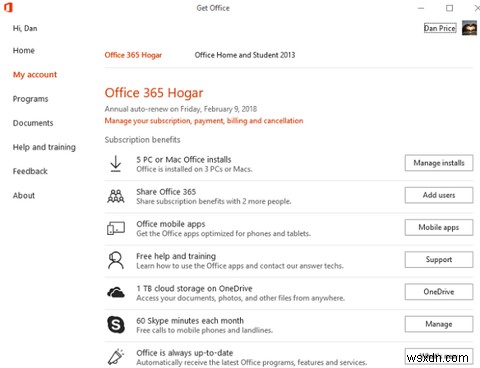Click the Dan Price account name

point(440,28)
